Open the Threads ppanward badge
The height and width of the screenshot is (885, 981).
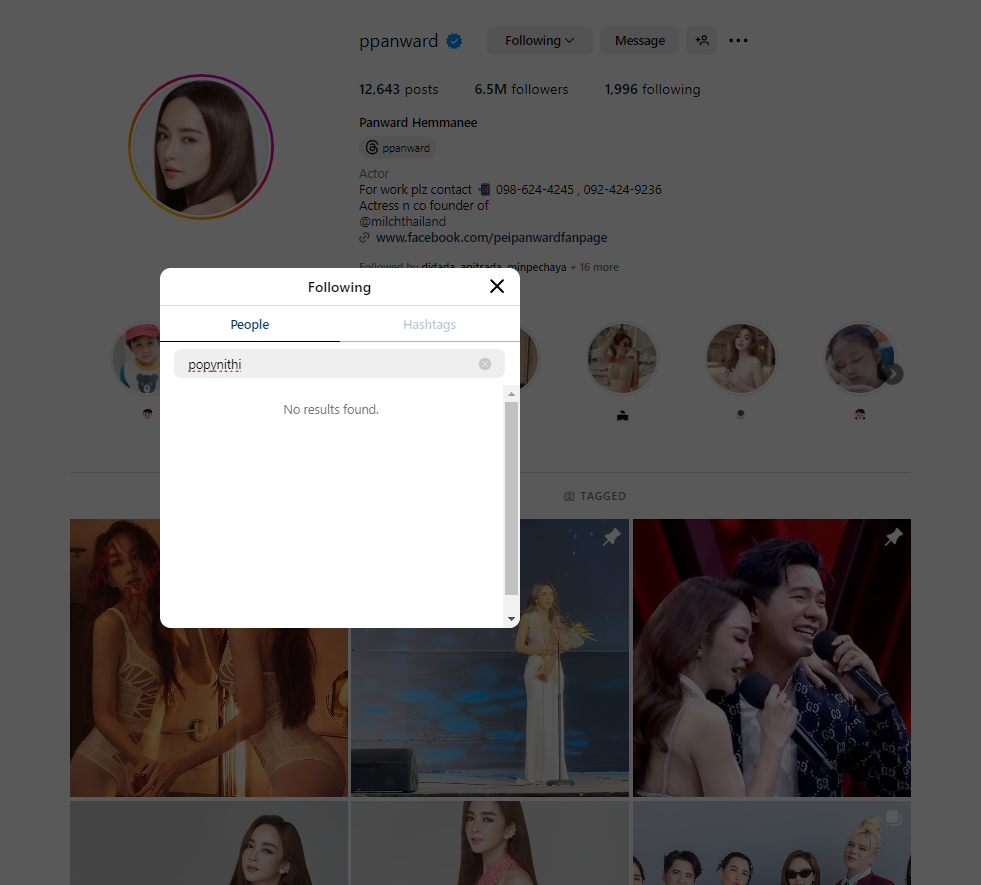(x=398, y=148)
